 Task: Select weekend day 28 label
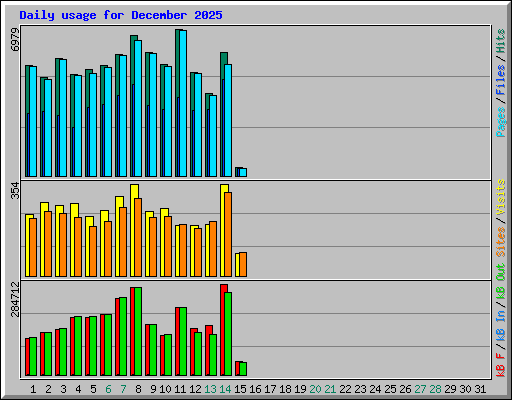435,389
